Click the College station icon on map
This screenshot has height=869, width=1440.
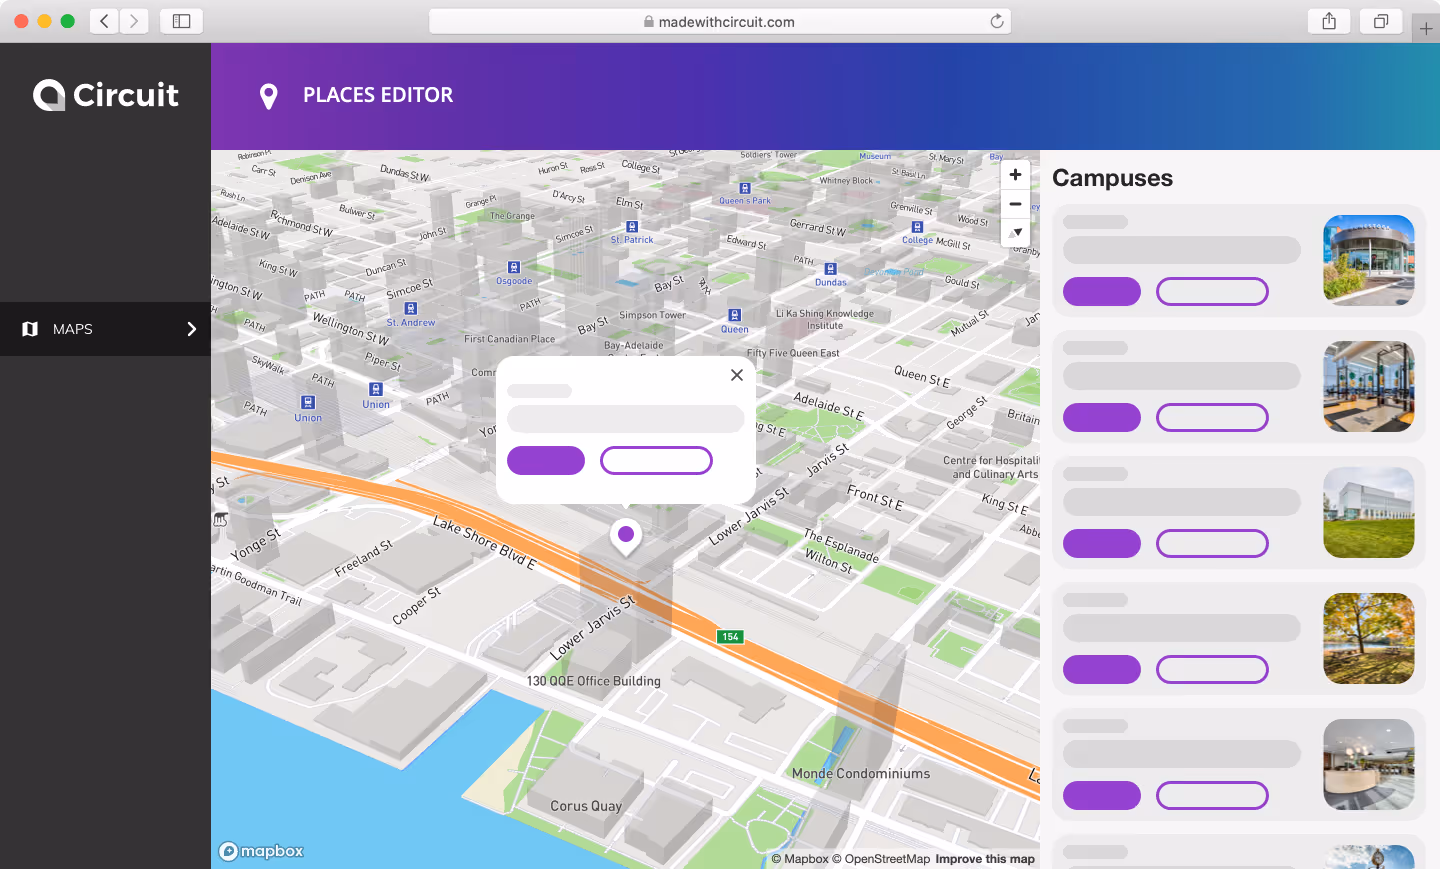tap(917, 227)
